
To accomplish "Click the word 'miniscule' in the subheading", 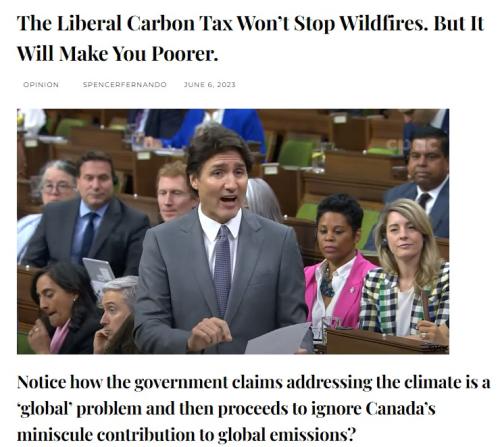I will tap(55, 435).
